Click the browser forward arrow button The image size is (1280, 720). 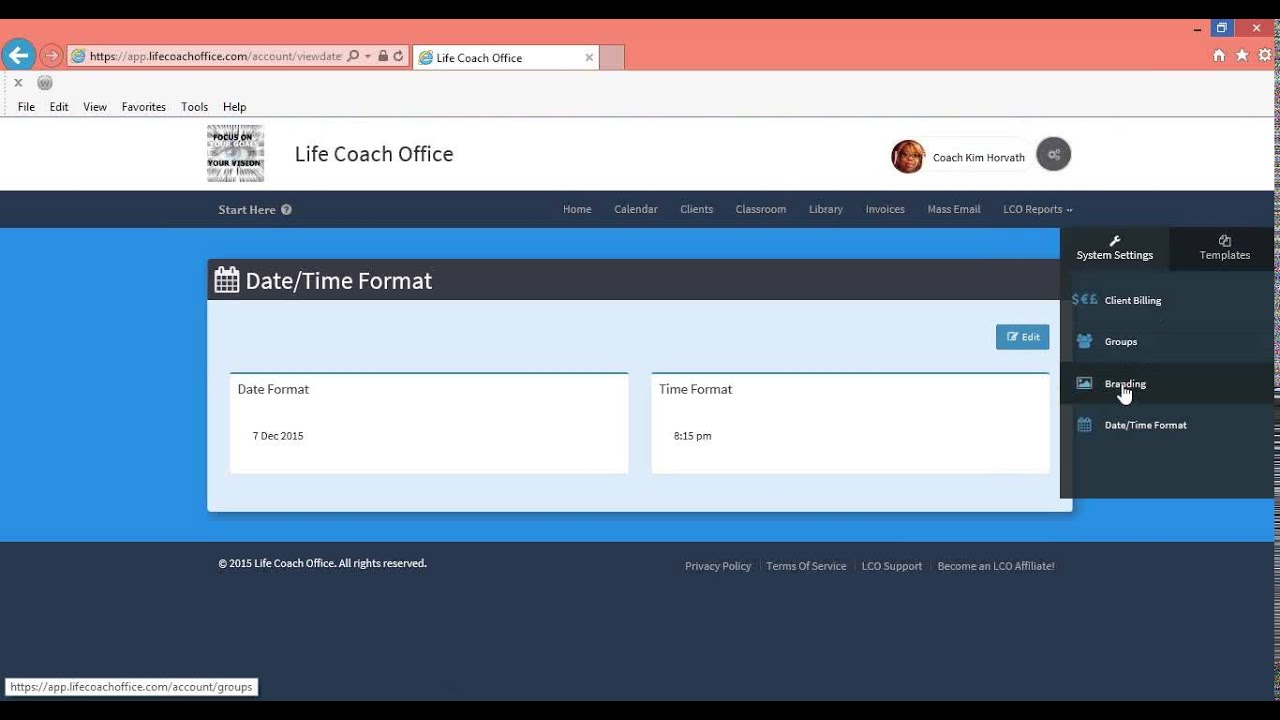pyautogui.click(x=51, y=57)
